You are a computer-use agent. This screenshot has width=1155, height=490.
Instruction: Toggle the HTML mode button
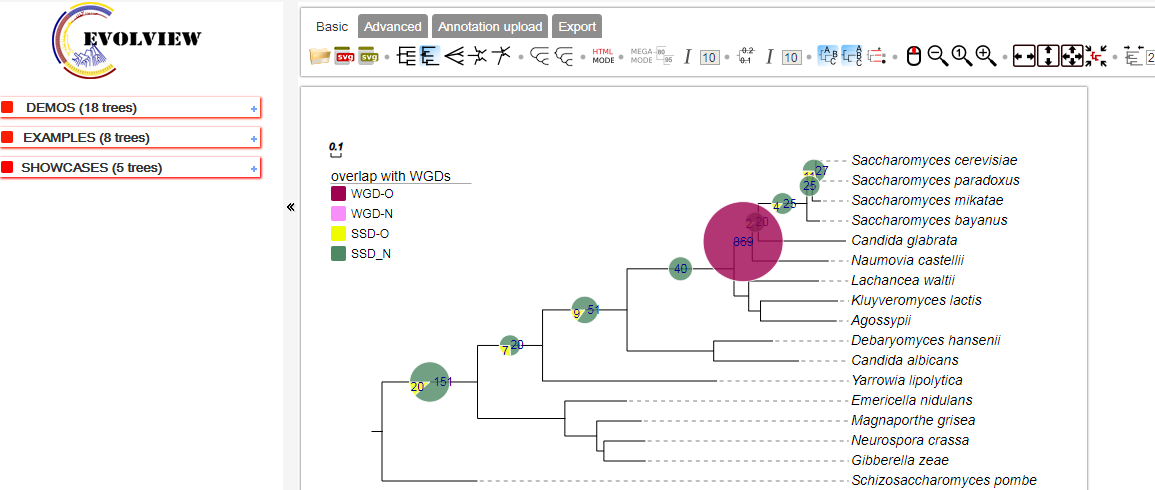pos(603,56)
